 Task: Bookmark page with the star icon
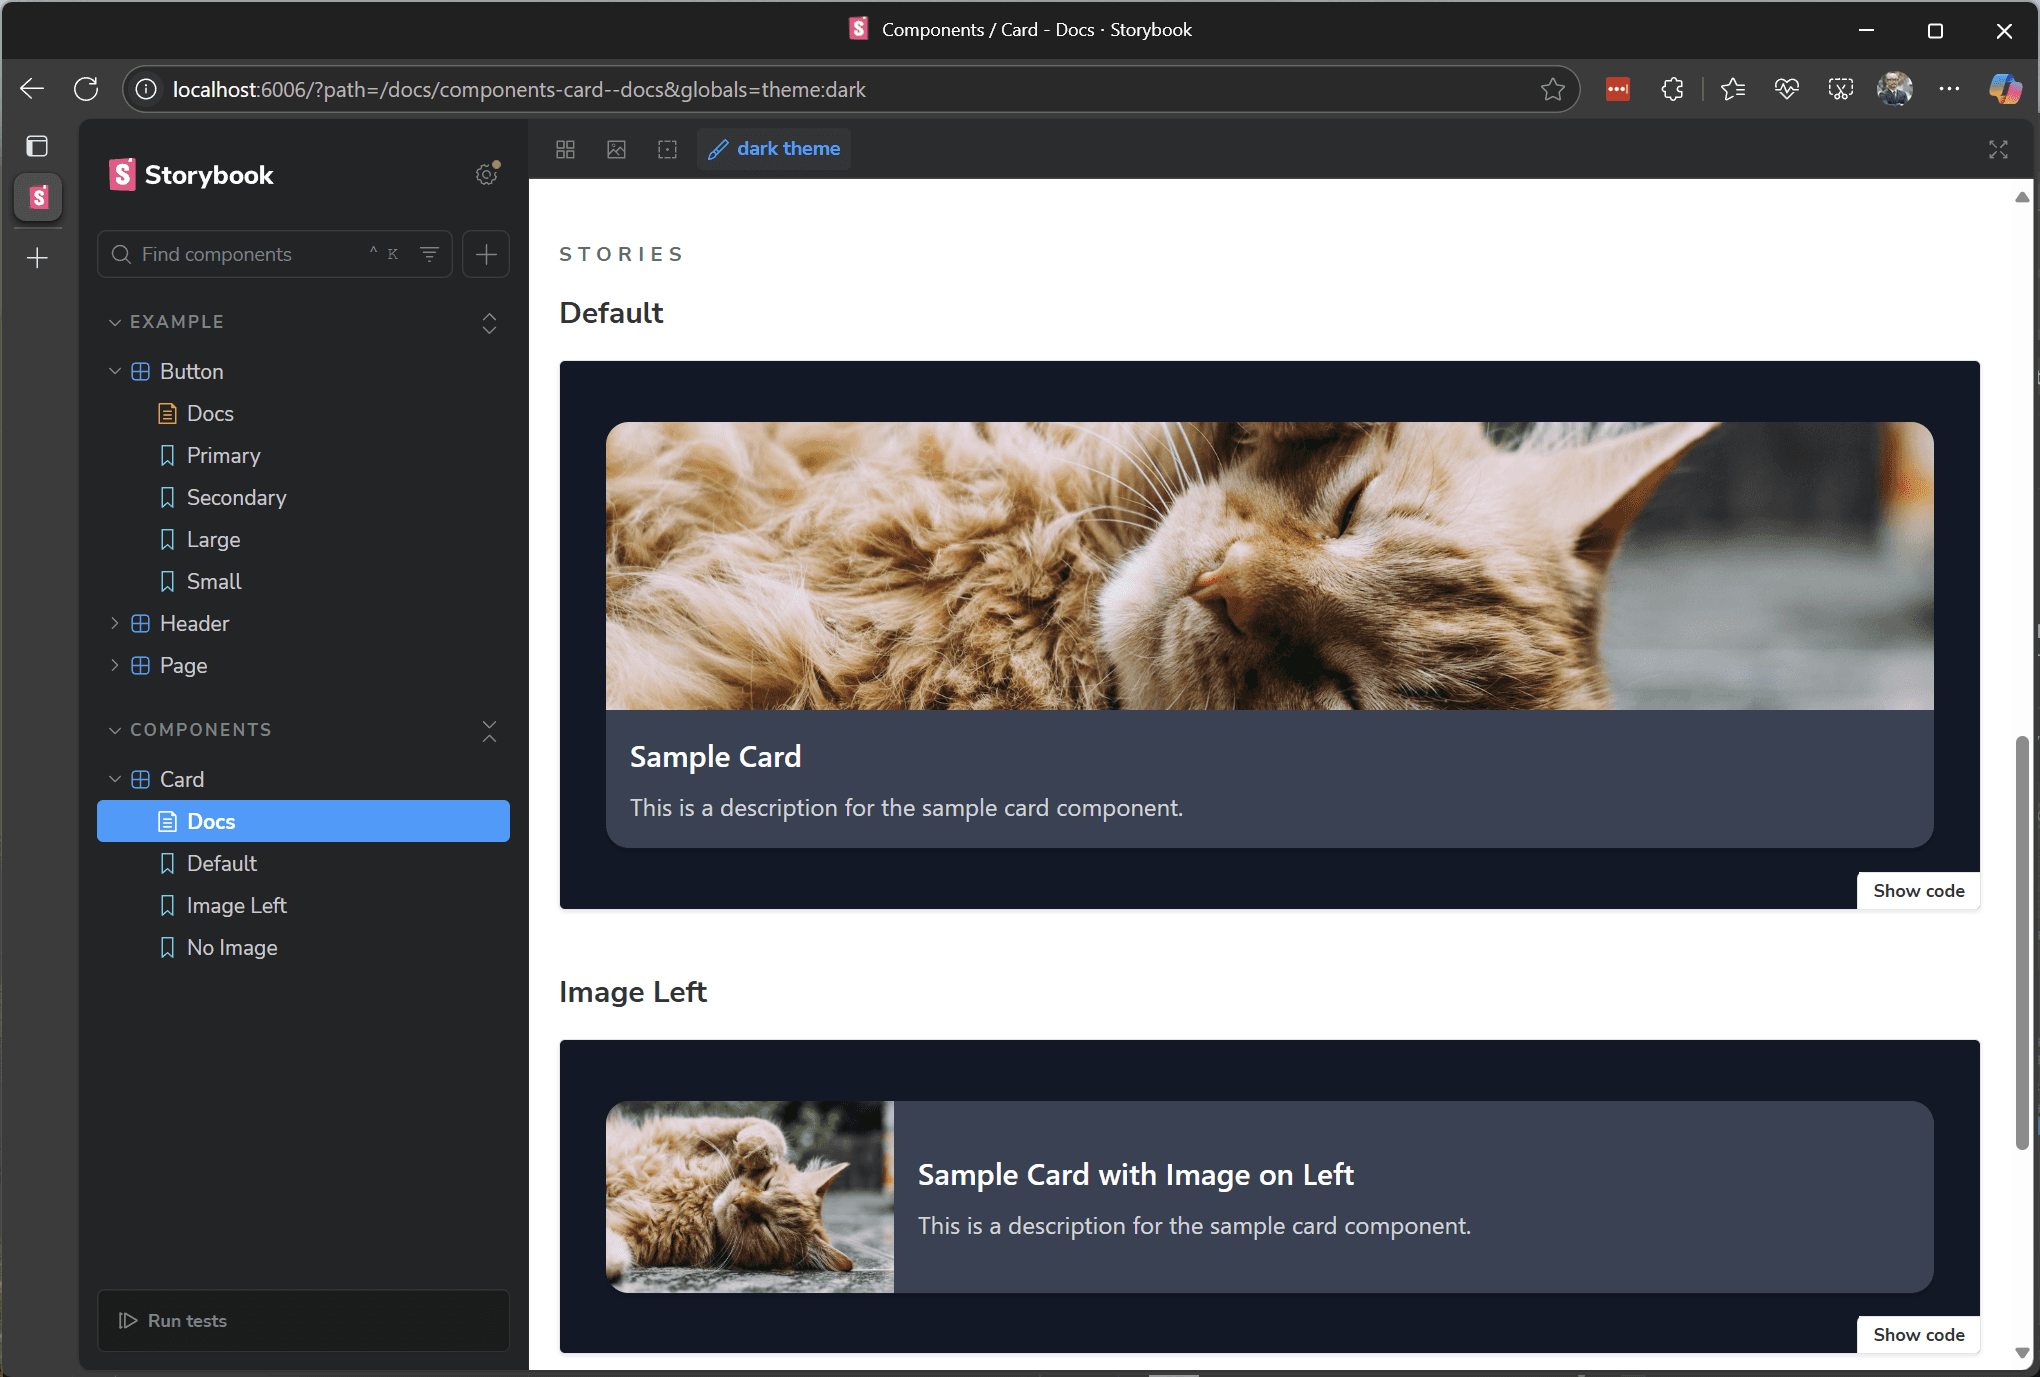point(1552,89)
